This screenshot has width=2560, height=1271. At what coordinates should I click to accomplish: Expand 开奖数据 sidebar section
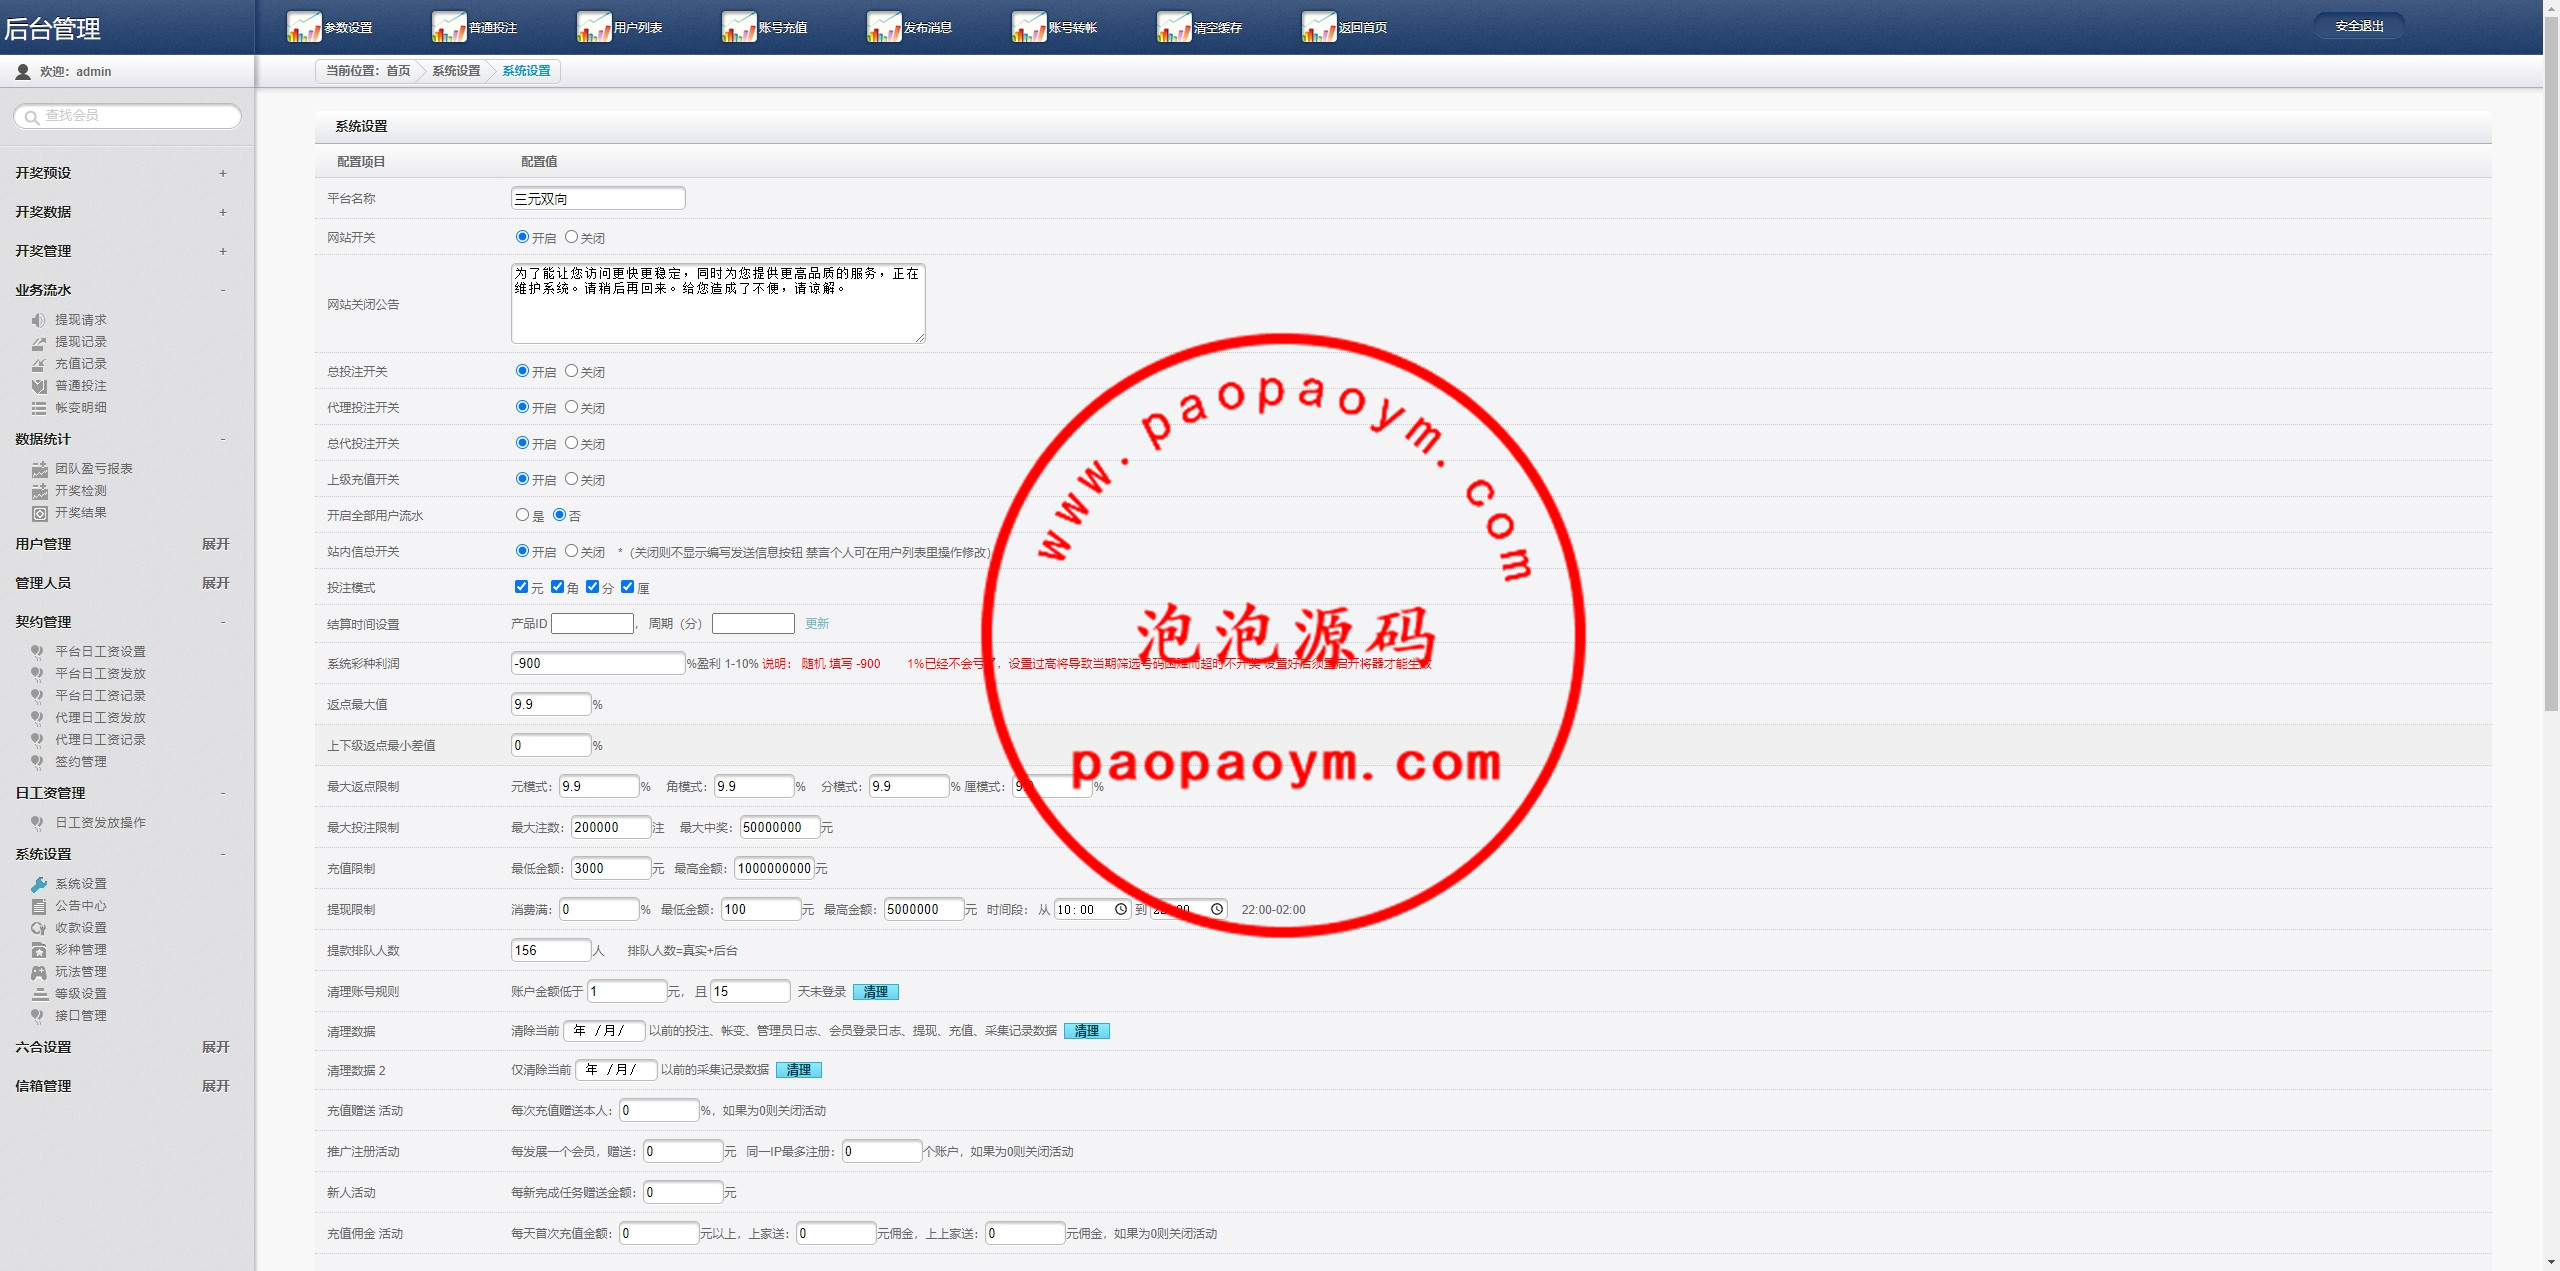point(223,212)
